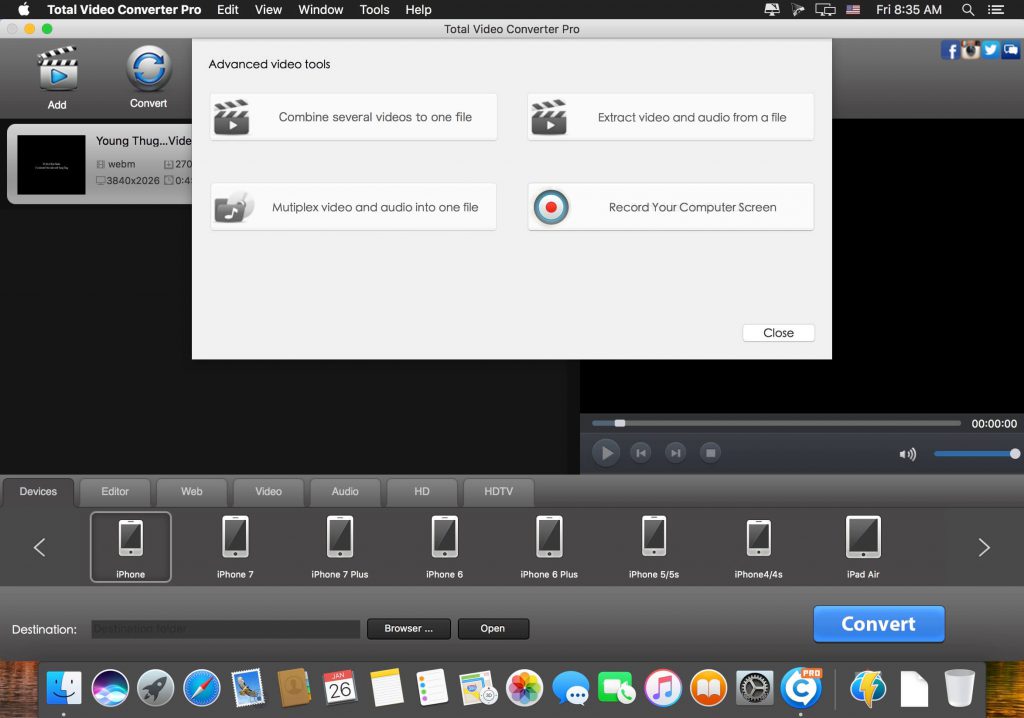Viewport: 1024px width, 718px height.
Task: Switch to the Audio tab
Action: [x=344, y=492]
